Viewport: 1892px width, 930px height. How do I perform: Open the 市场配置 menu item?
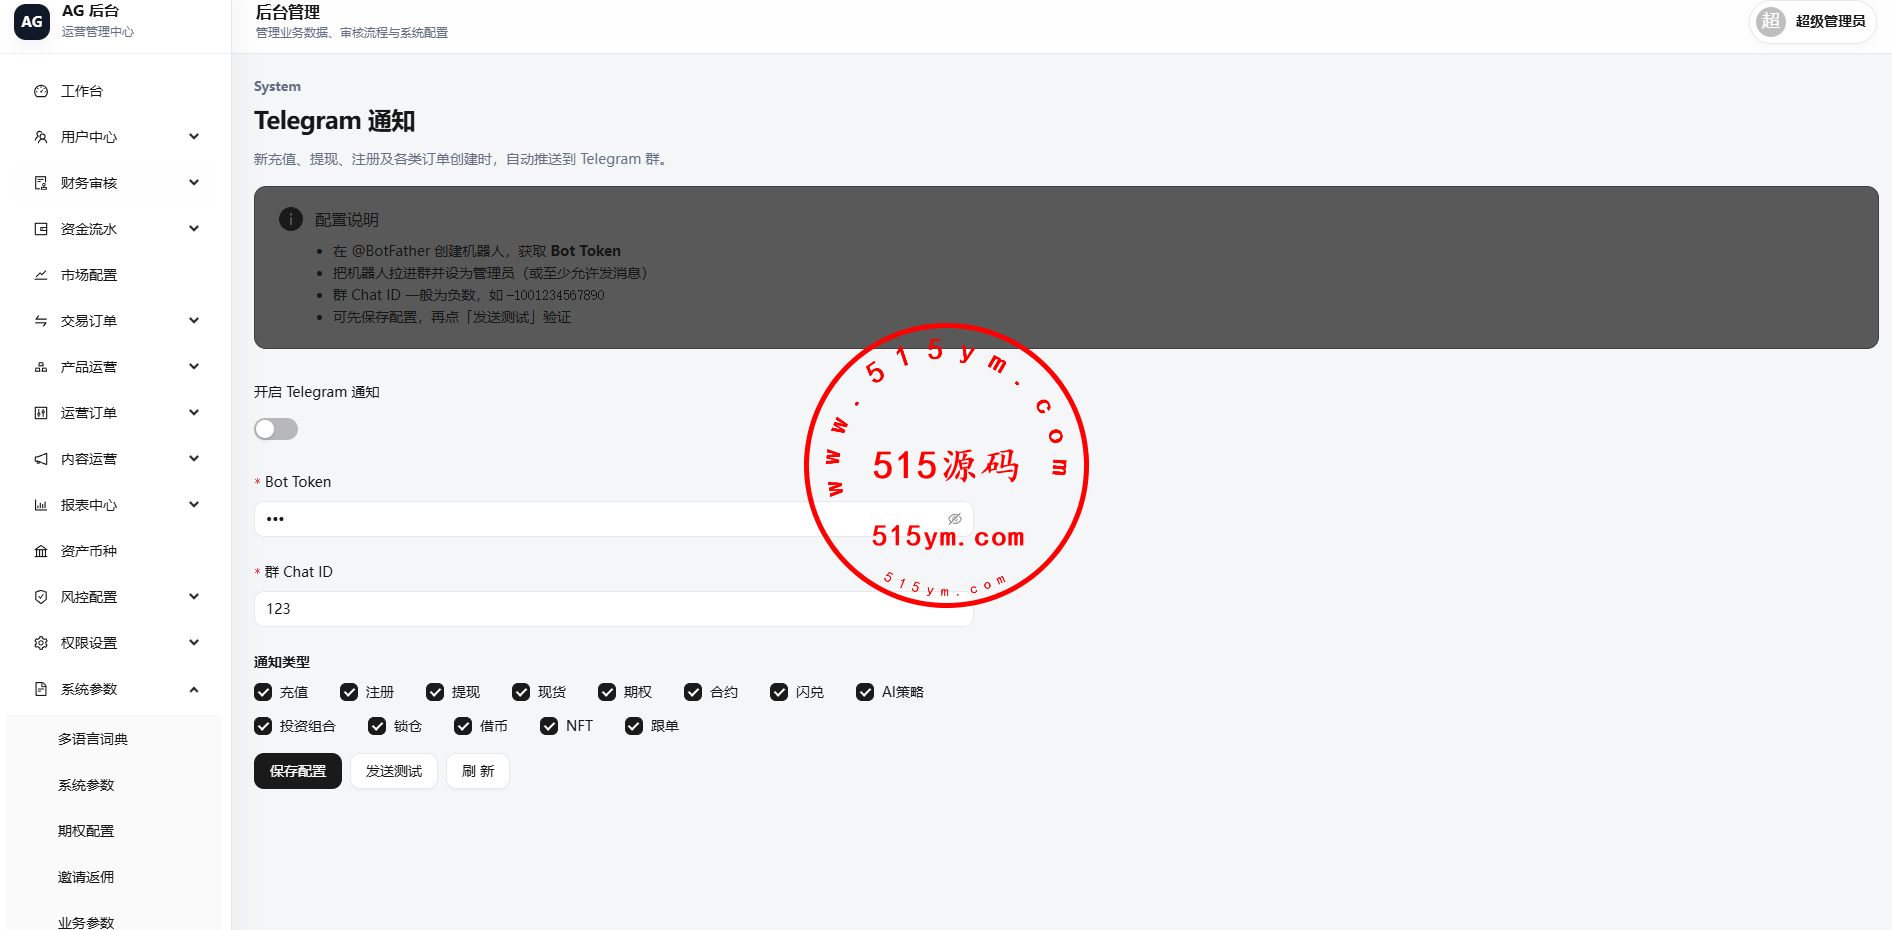pos(115,275)
